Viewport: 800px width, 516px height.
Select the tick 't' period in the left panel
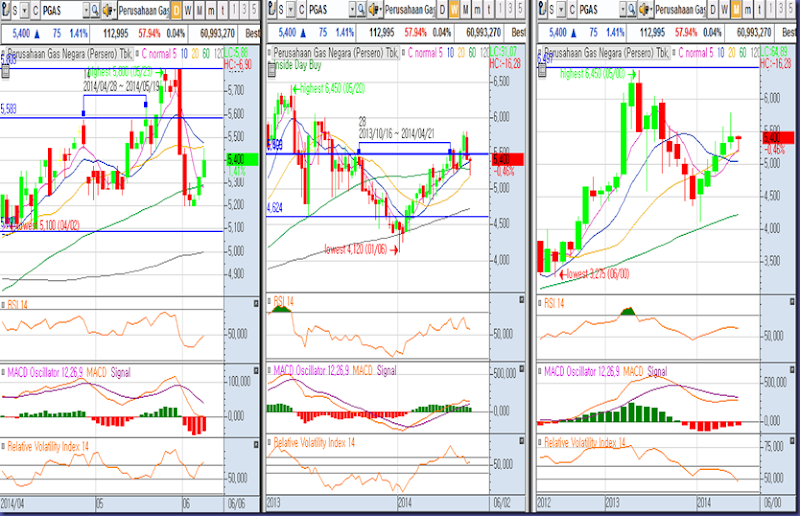222,9
